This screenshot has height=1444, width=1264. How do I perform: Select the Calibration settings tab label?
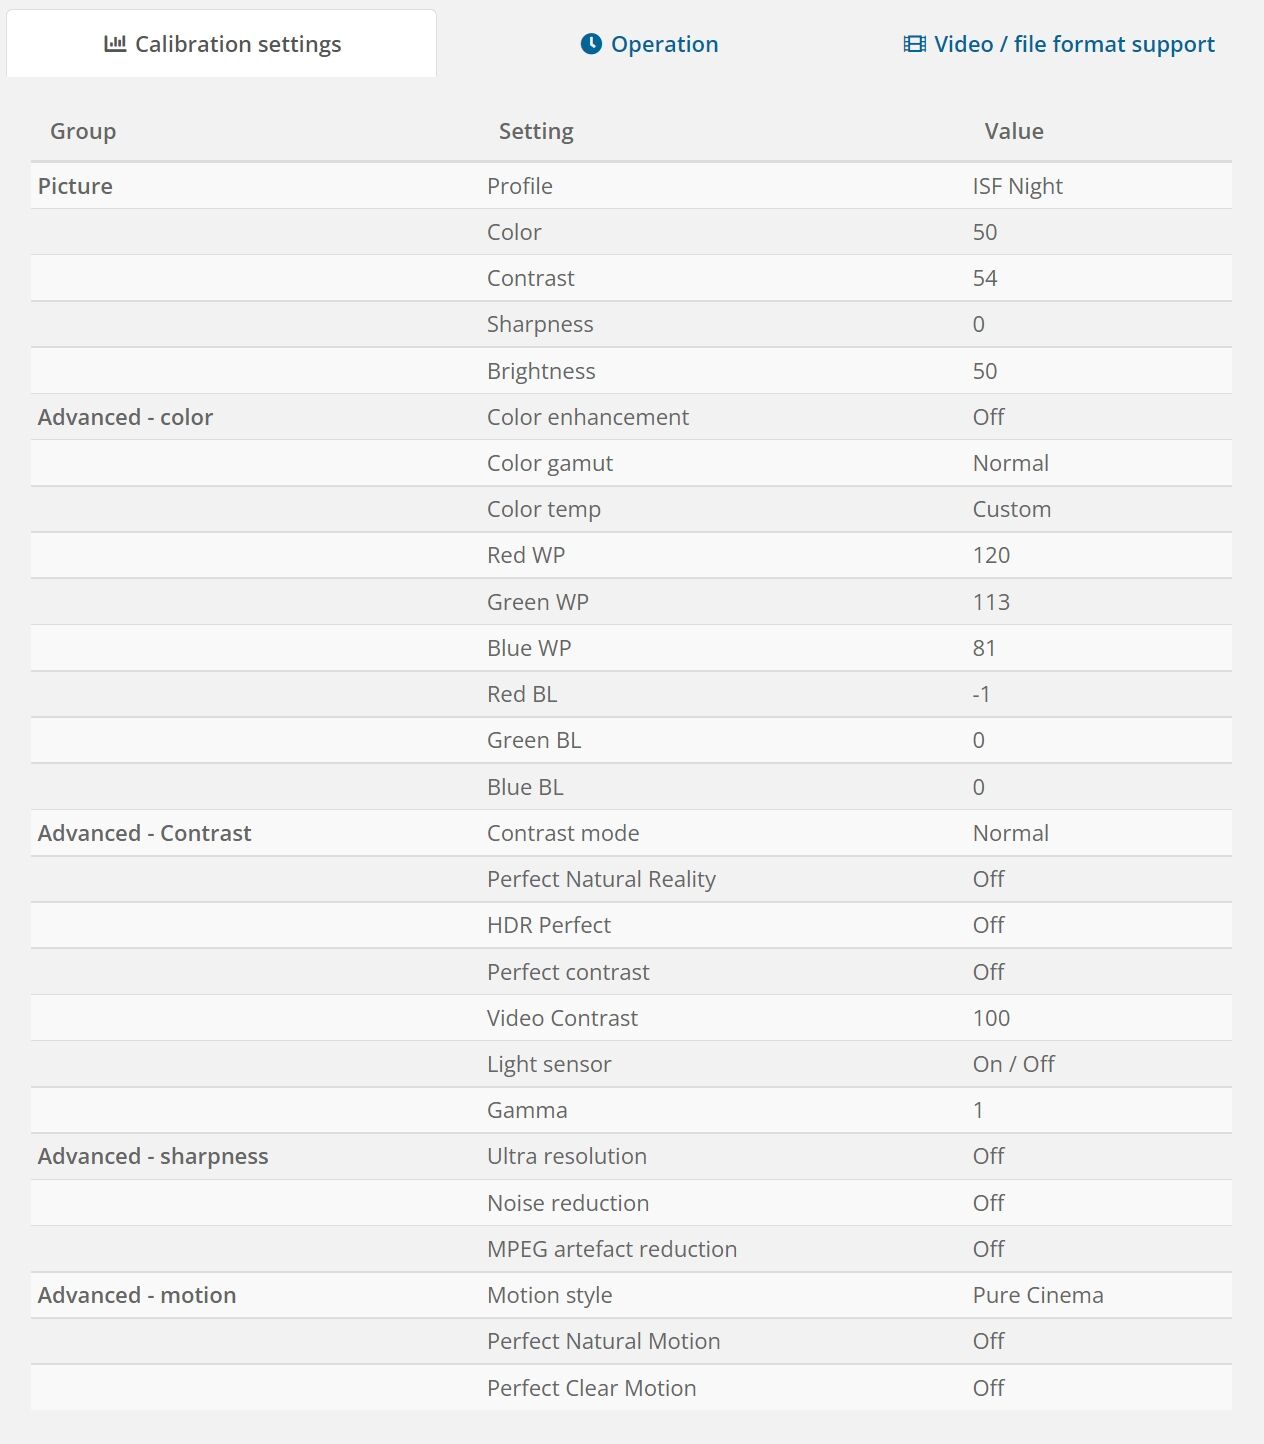238,44
